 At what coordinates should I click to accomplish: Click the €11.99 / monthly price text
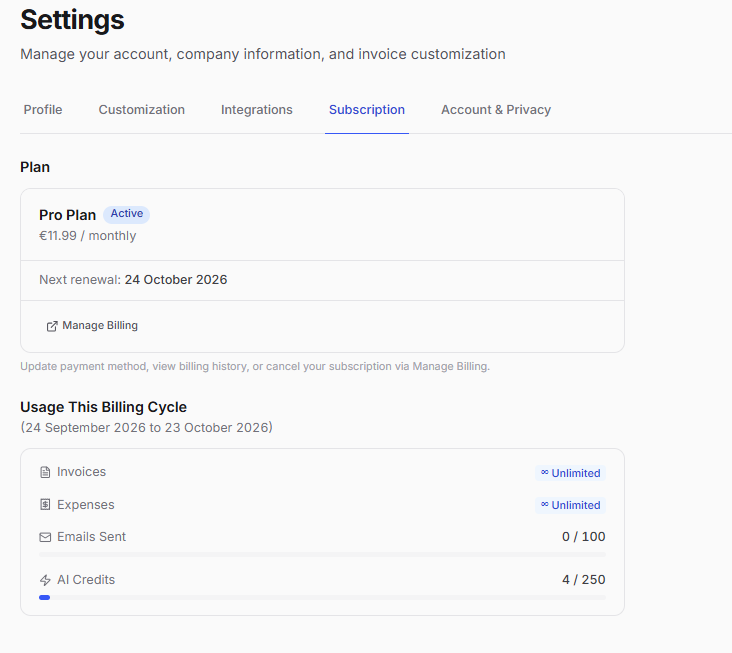pos(88,236)
